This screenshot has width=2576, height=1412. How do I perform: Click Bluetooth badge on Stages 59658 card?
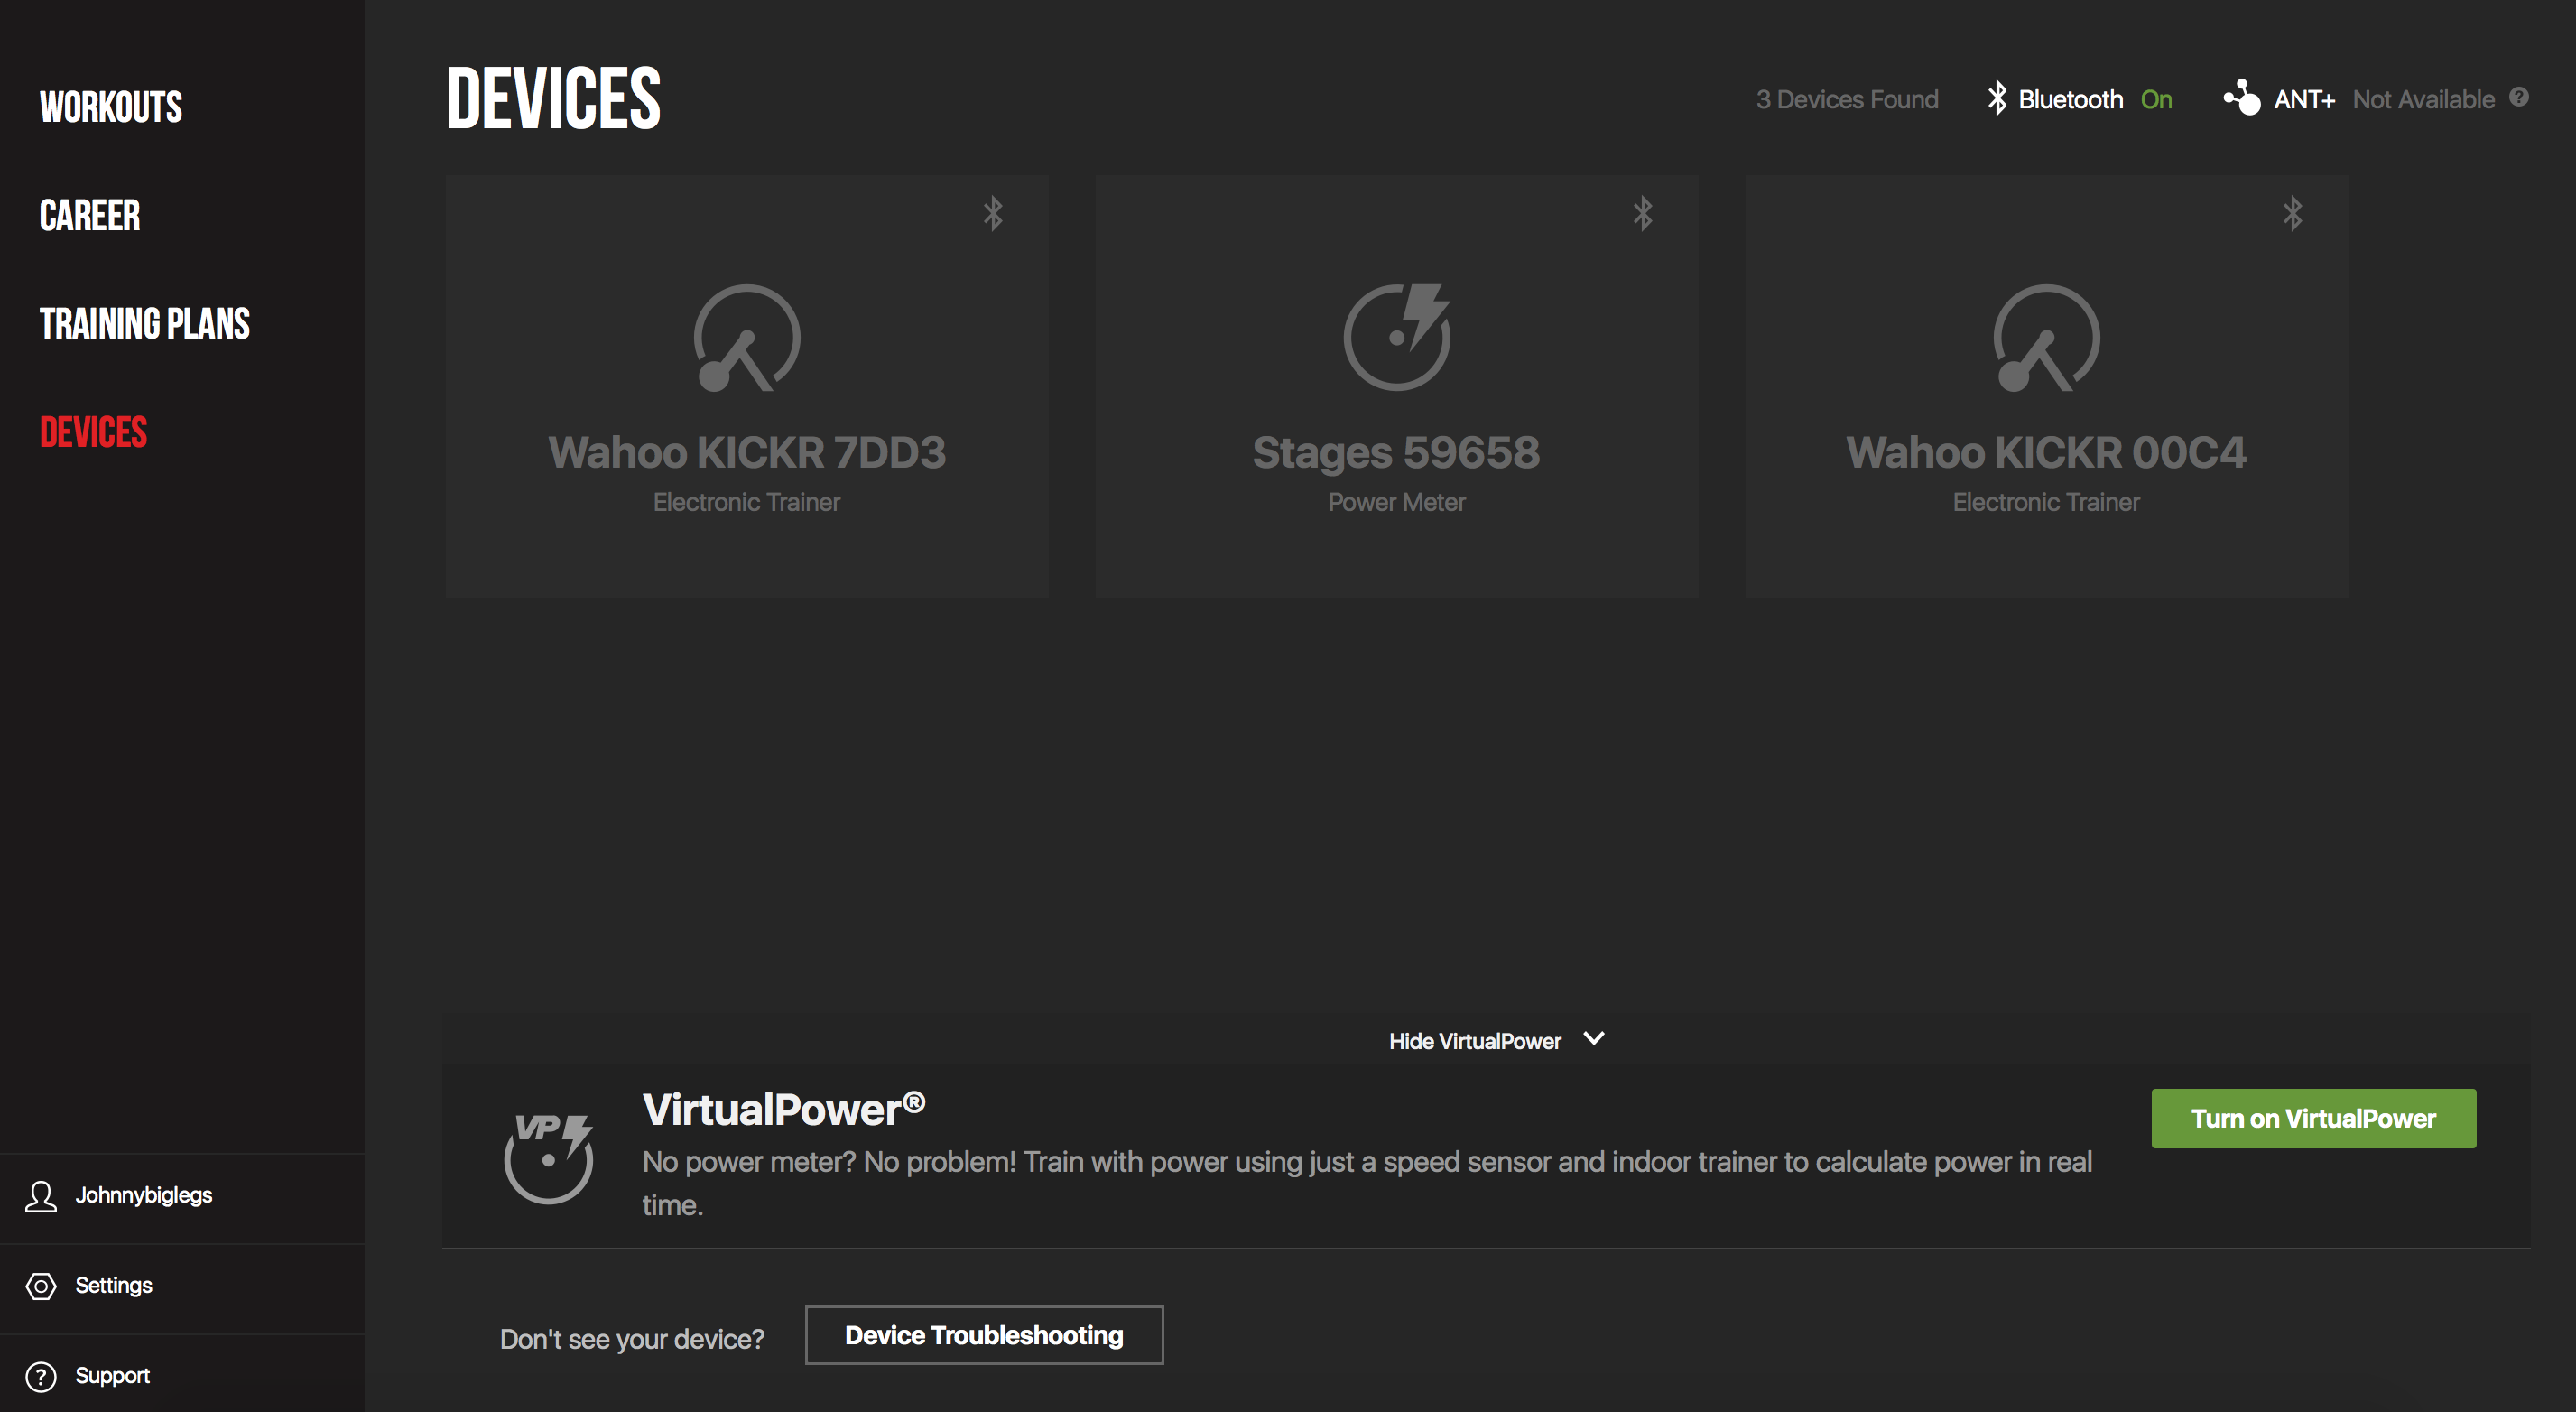(1643, 213)
